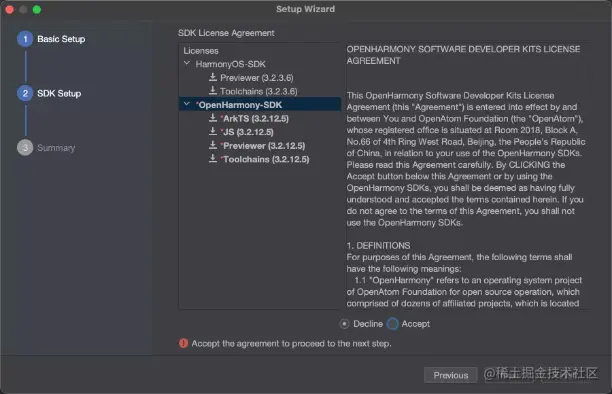Close the Setup Wizard with red button
Image resolution: width=612 pixels, height=394 pixels.
10,10
